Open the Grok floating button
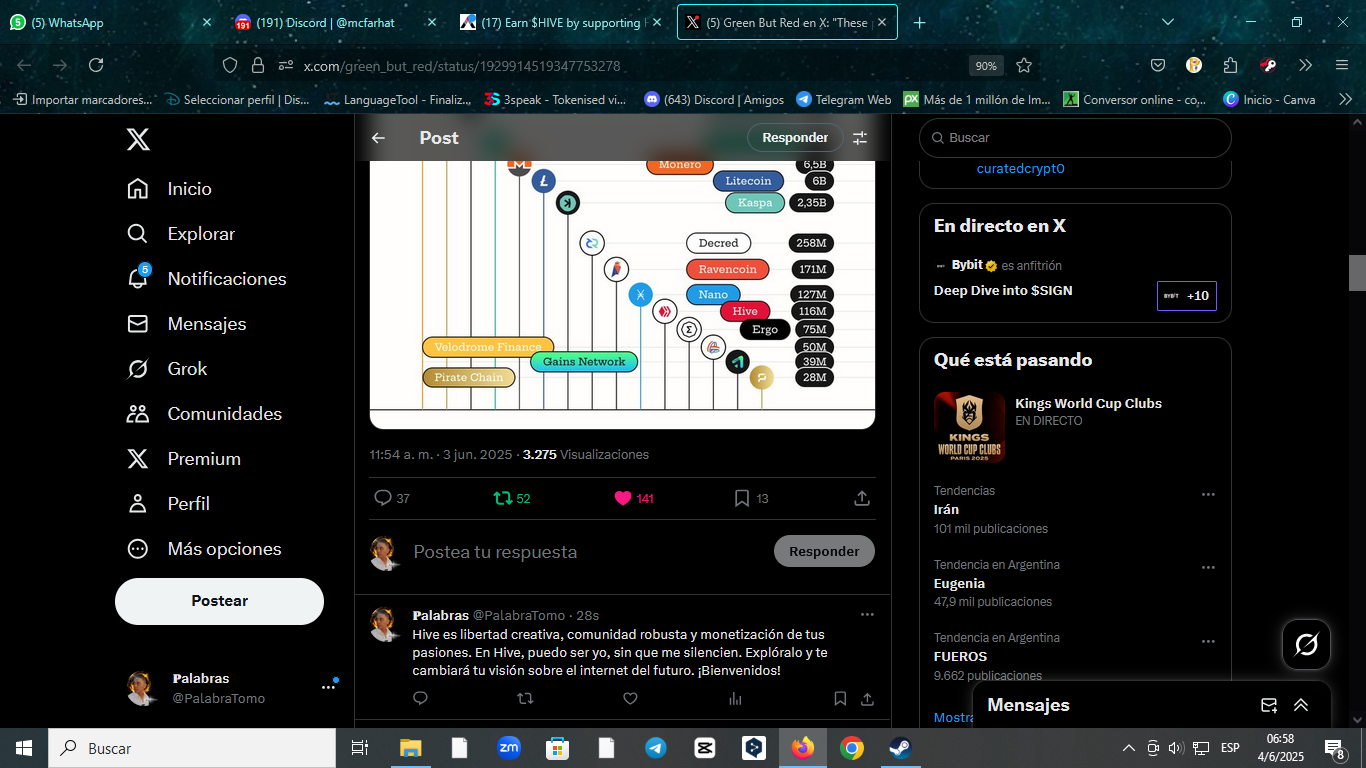 click(1306, 645)
